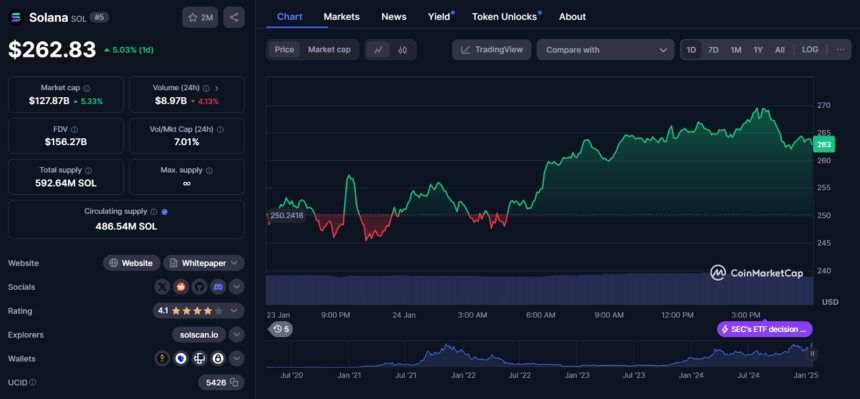This screenshot has height=399, width=860.
Task: Click the Solana logo icon
Action: pos(16,18)
